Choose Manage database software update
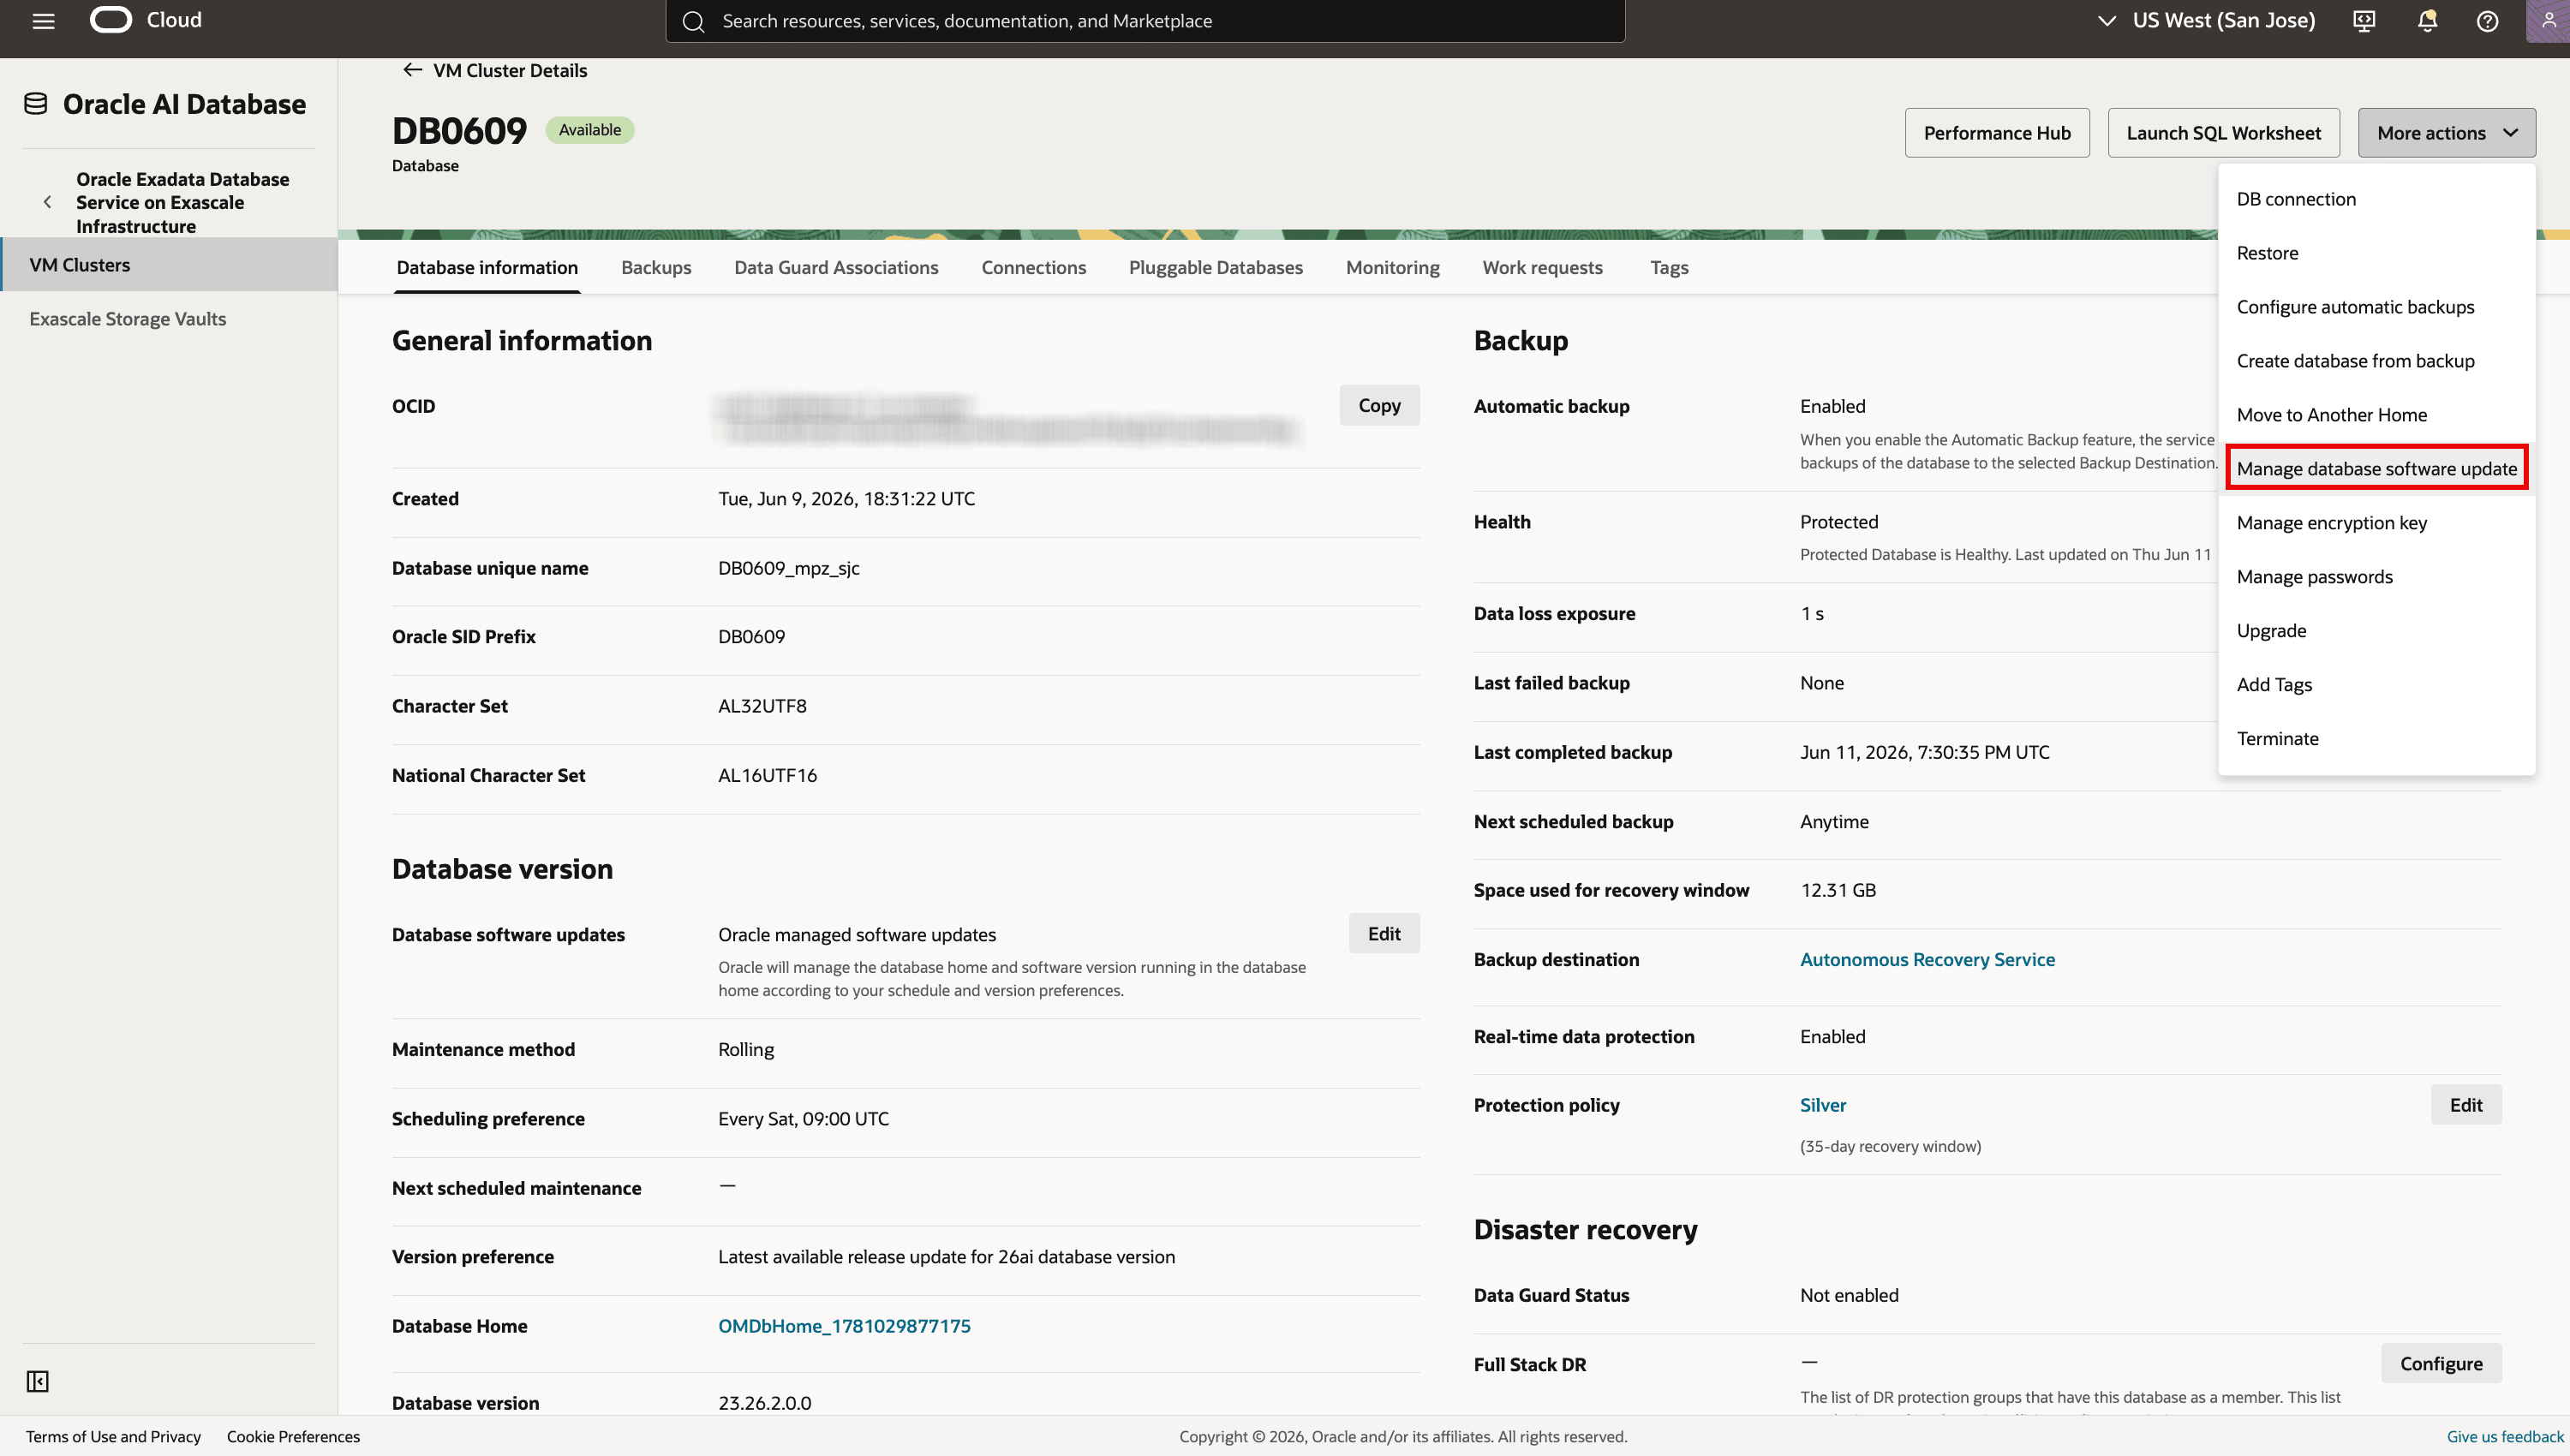2570x1456 pixels. [x=2376, y=468]
